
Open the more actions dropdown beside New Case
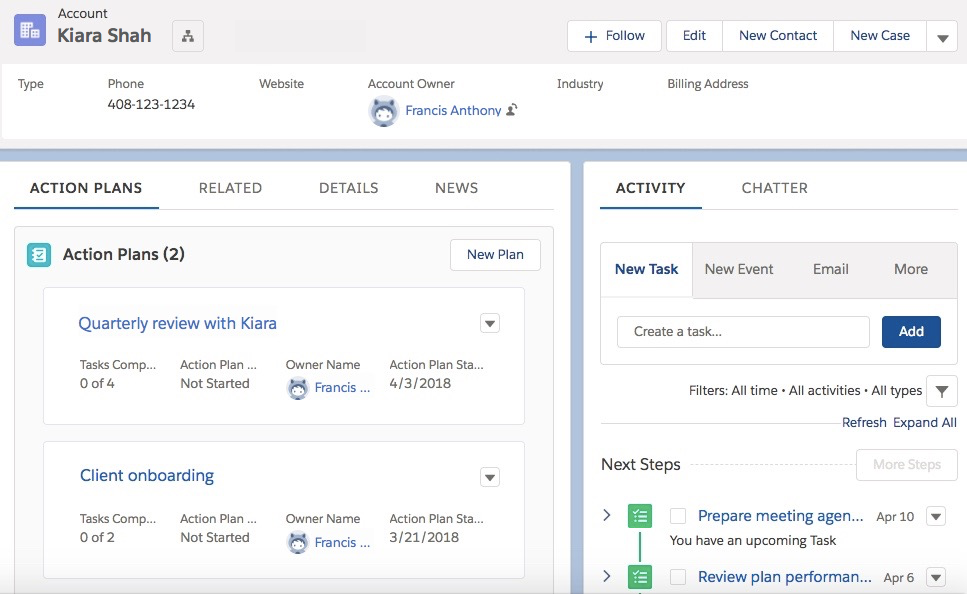pos(942,36)
